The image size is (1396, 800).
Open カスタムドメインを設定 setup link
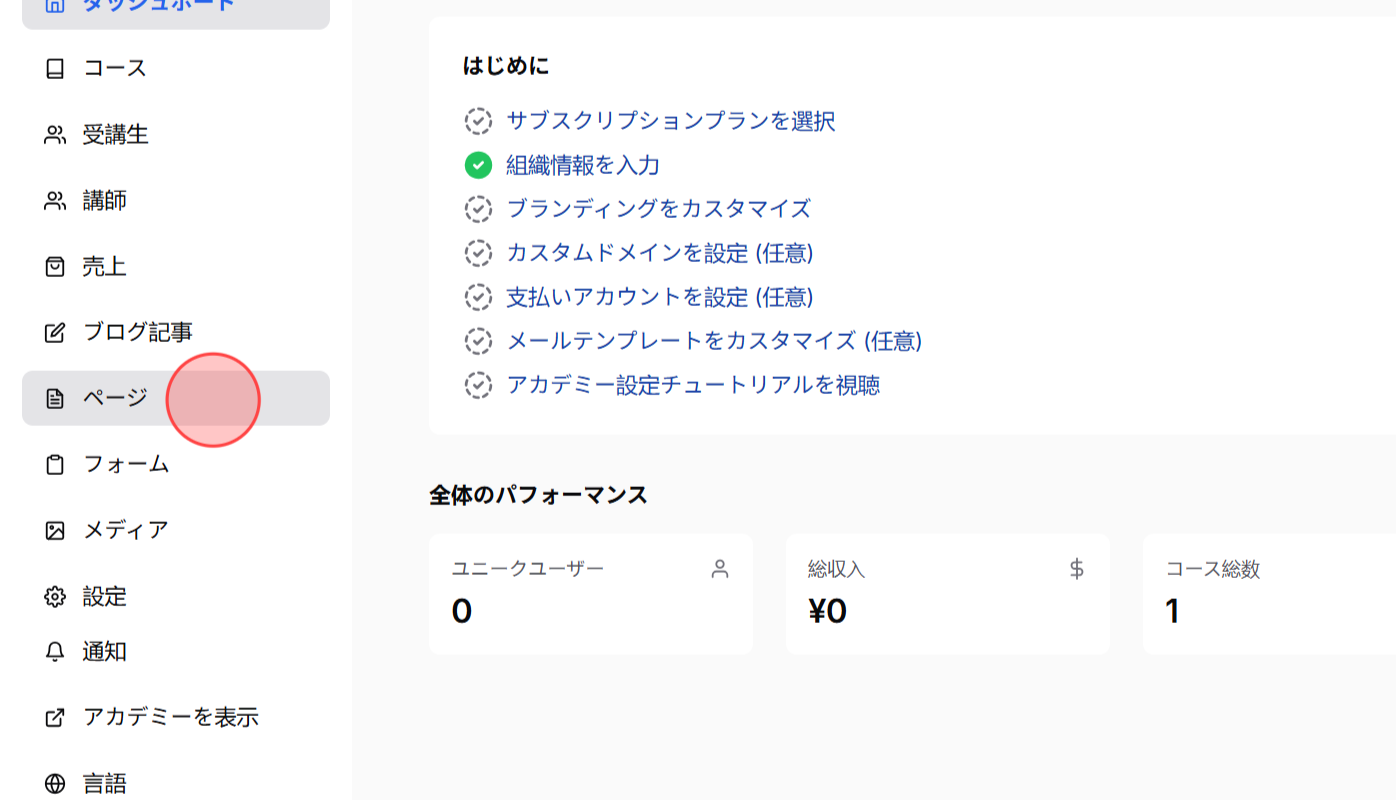point(660,253)
